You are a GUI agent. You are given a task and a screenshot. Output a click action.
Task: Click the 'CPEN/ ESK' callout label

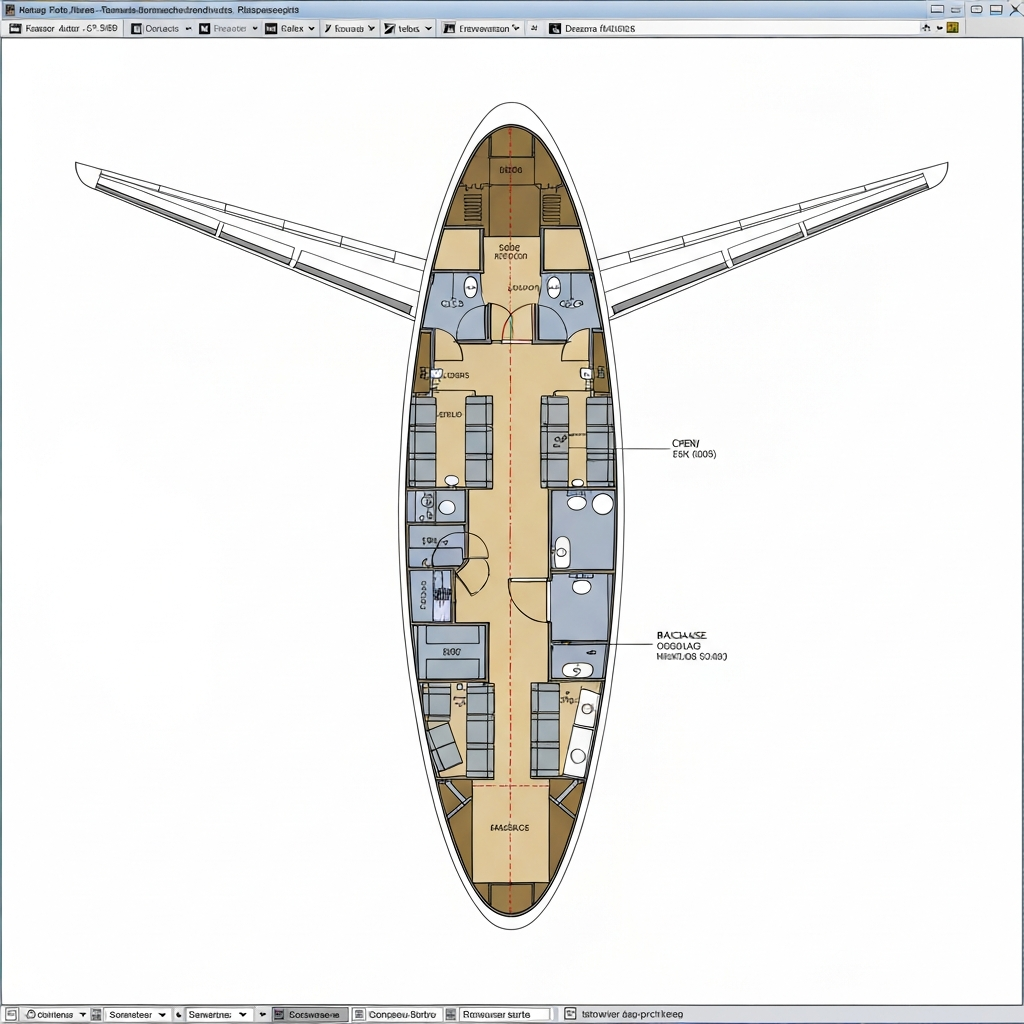coord(694,449)
